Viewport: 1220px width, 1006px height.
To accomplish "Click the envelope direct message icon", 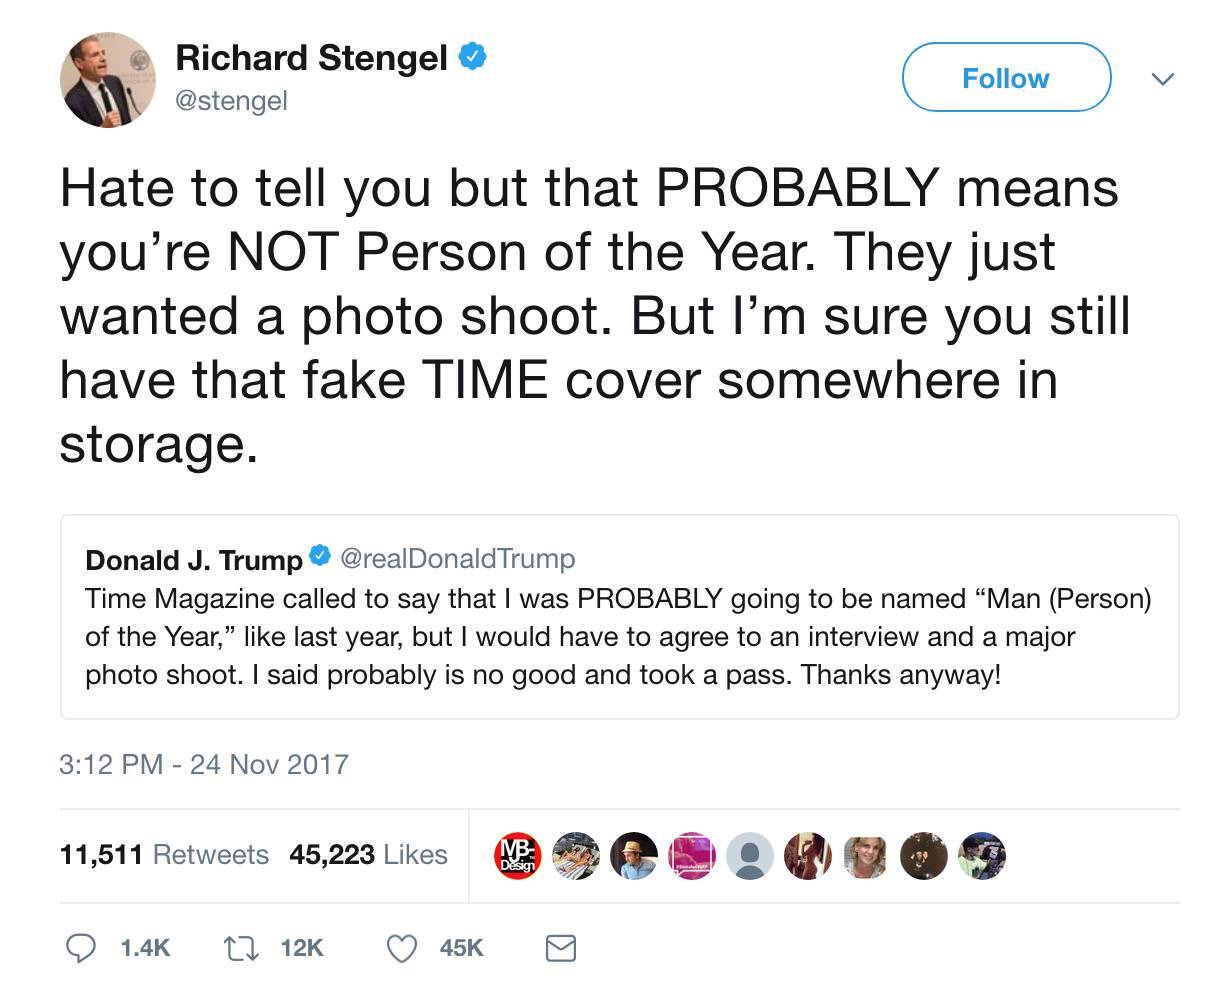I will [x=560, y=947].
